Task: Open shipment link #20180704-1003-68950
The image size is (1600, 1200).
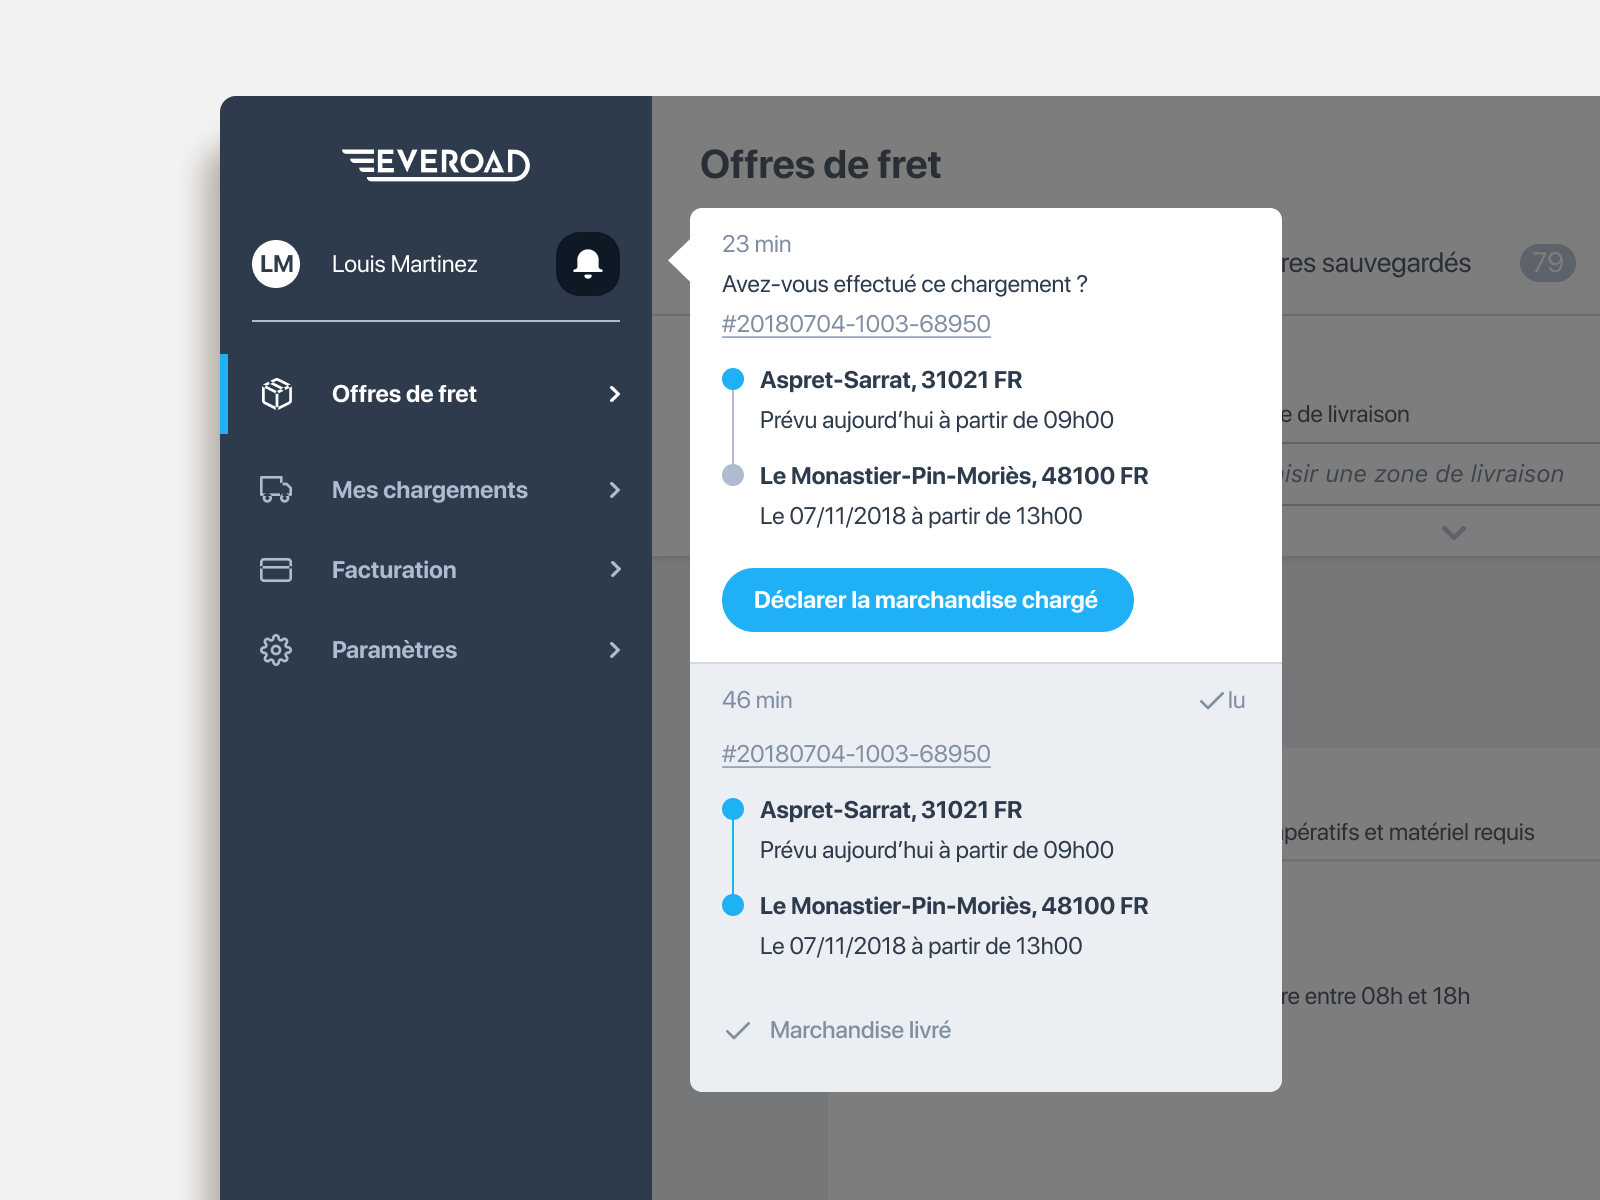Action: [856, 323]
